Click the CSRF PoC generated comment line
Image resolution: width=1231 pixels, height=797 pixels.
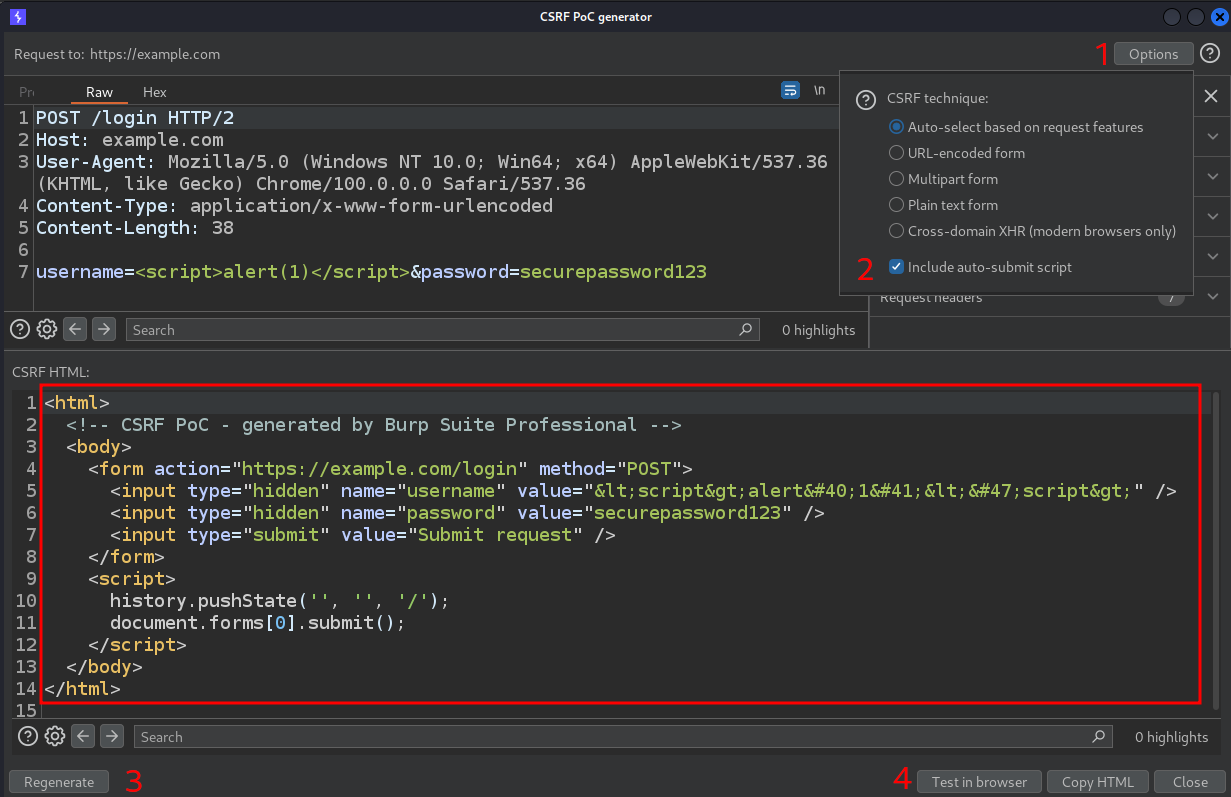point(374,424)
